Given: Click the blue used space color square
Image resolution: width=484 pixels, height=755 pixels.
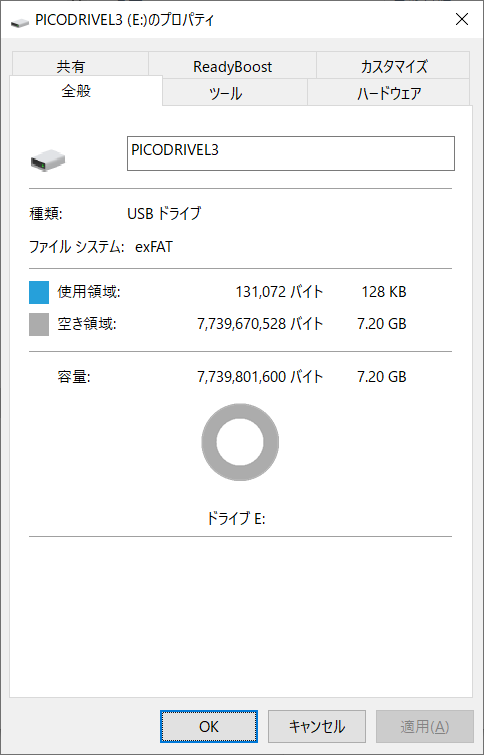Looking at the screenshot, I should 39,293.
